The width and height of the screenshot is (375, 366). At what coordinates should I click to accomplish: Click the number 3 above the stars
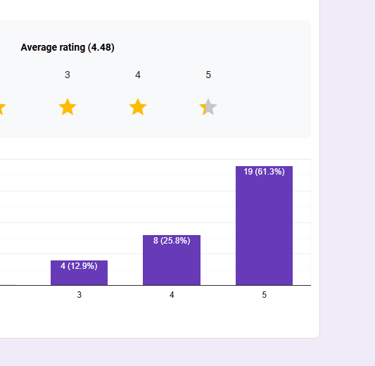click(x=67, y=75)
